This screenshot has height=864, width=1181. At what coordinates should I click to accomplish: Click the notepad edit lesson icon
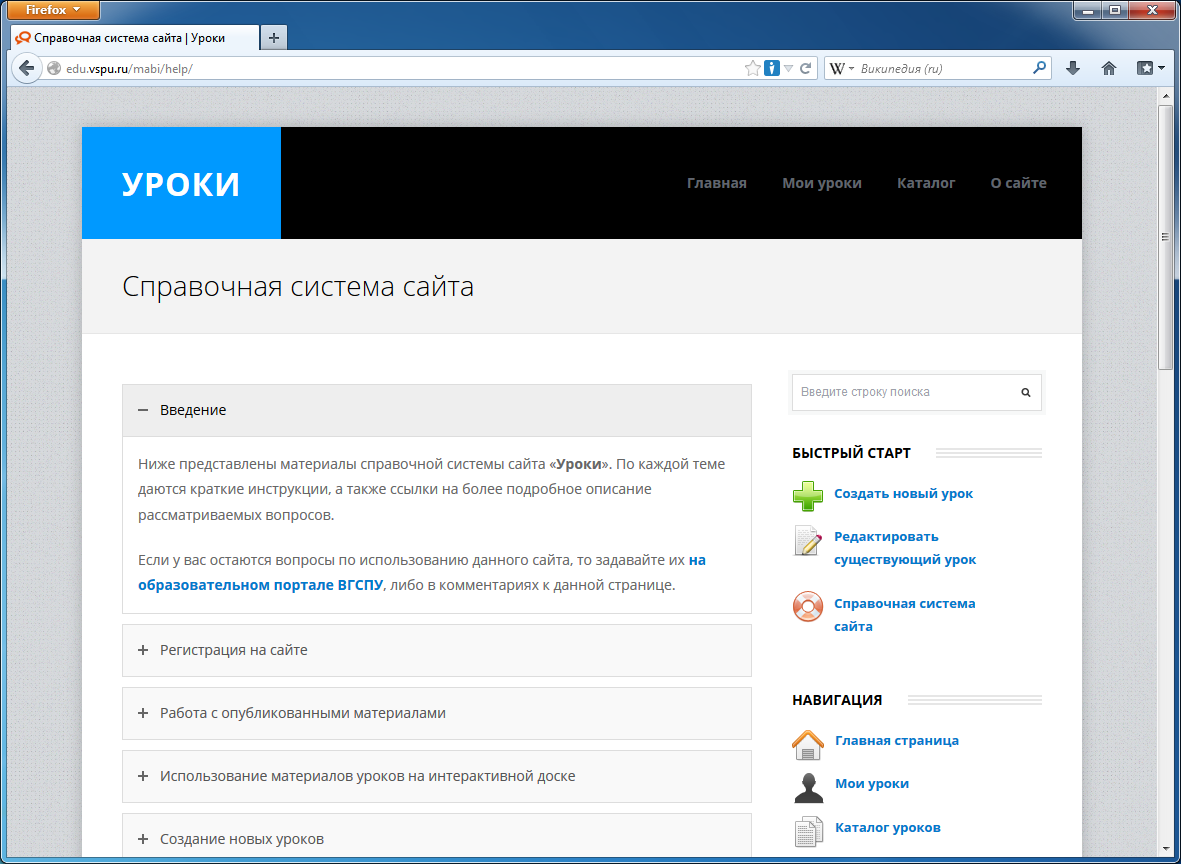(x=808, y=541)
